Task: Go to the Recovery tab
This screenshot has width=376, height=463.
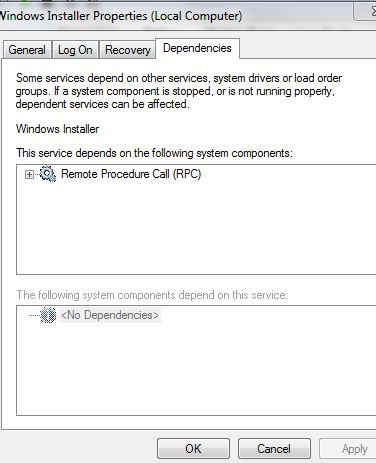Action: 128,50
